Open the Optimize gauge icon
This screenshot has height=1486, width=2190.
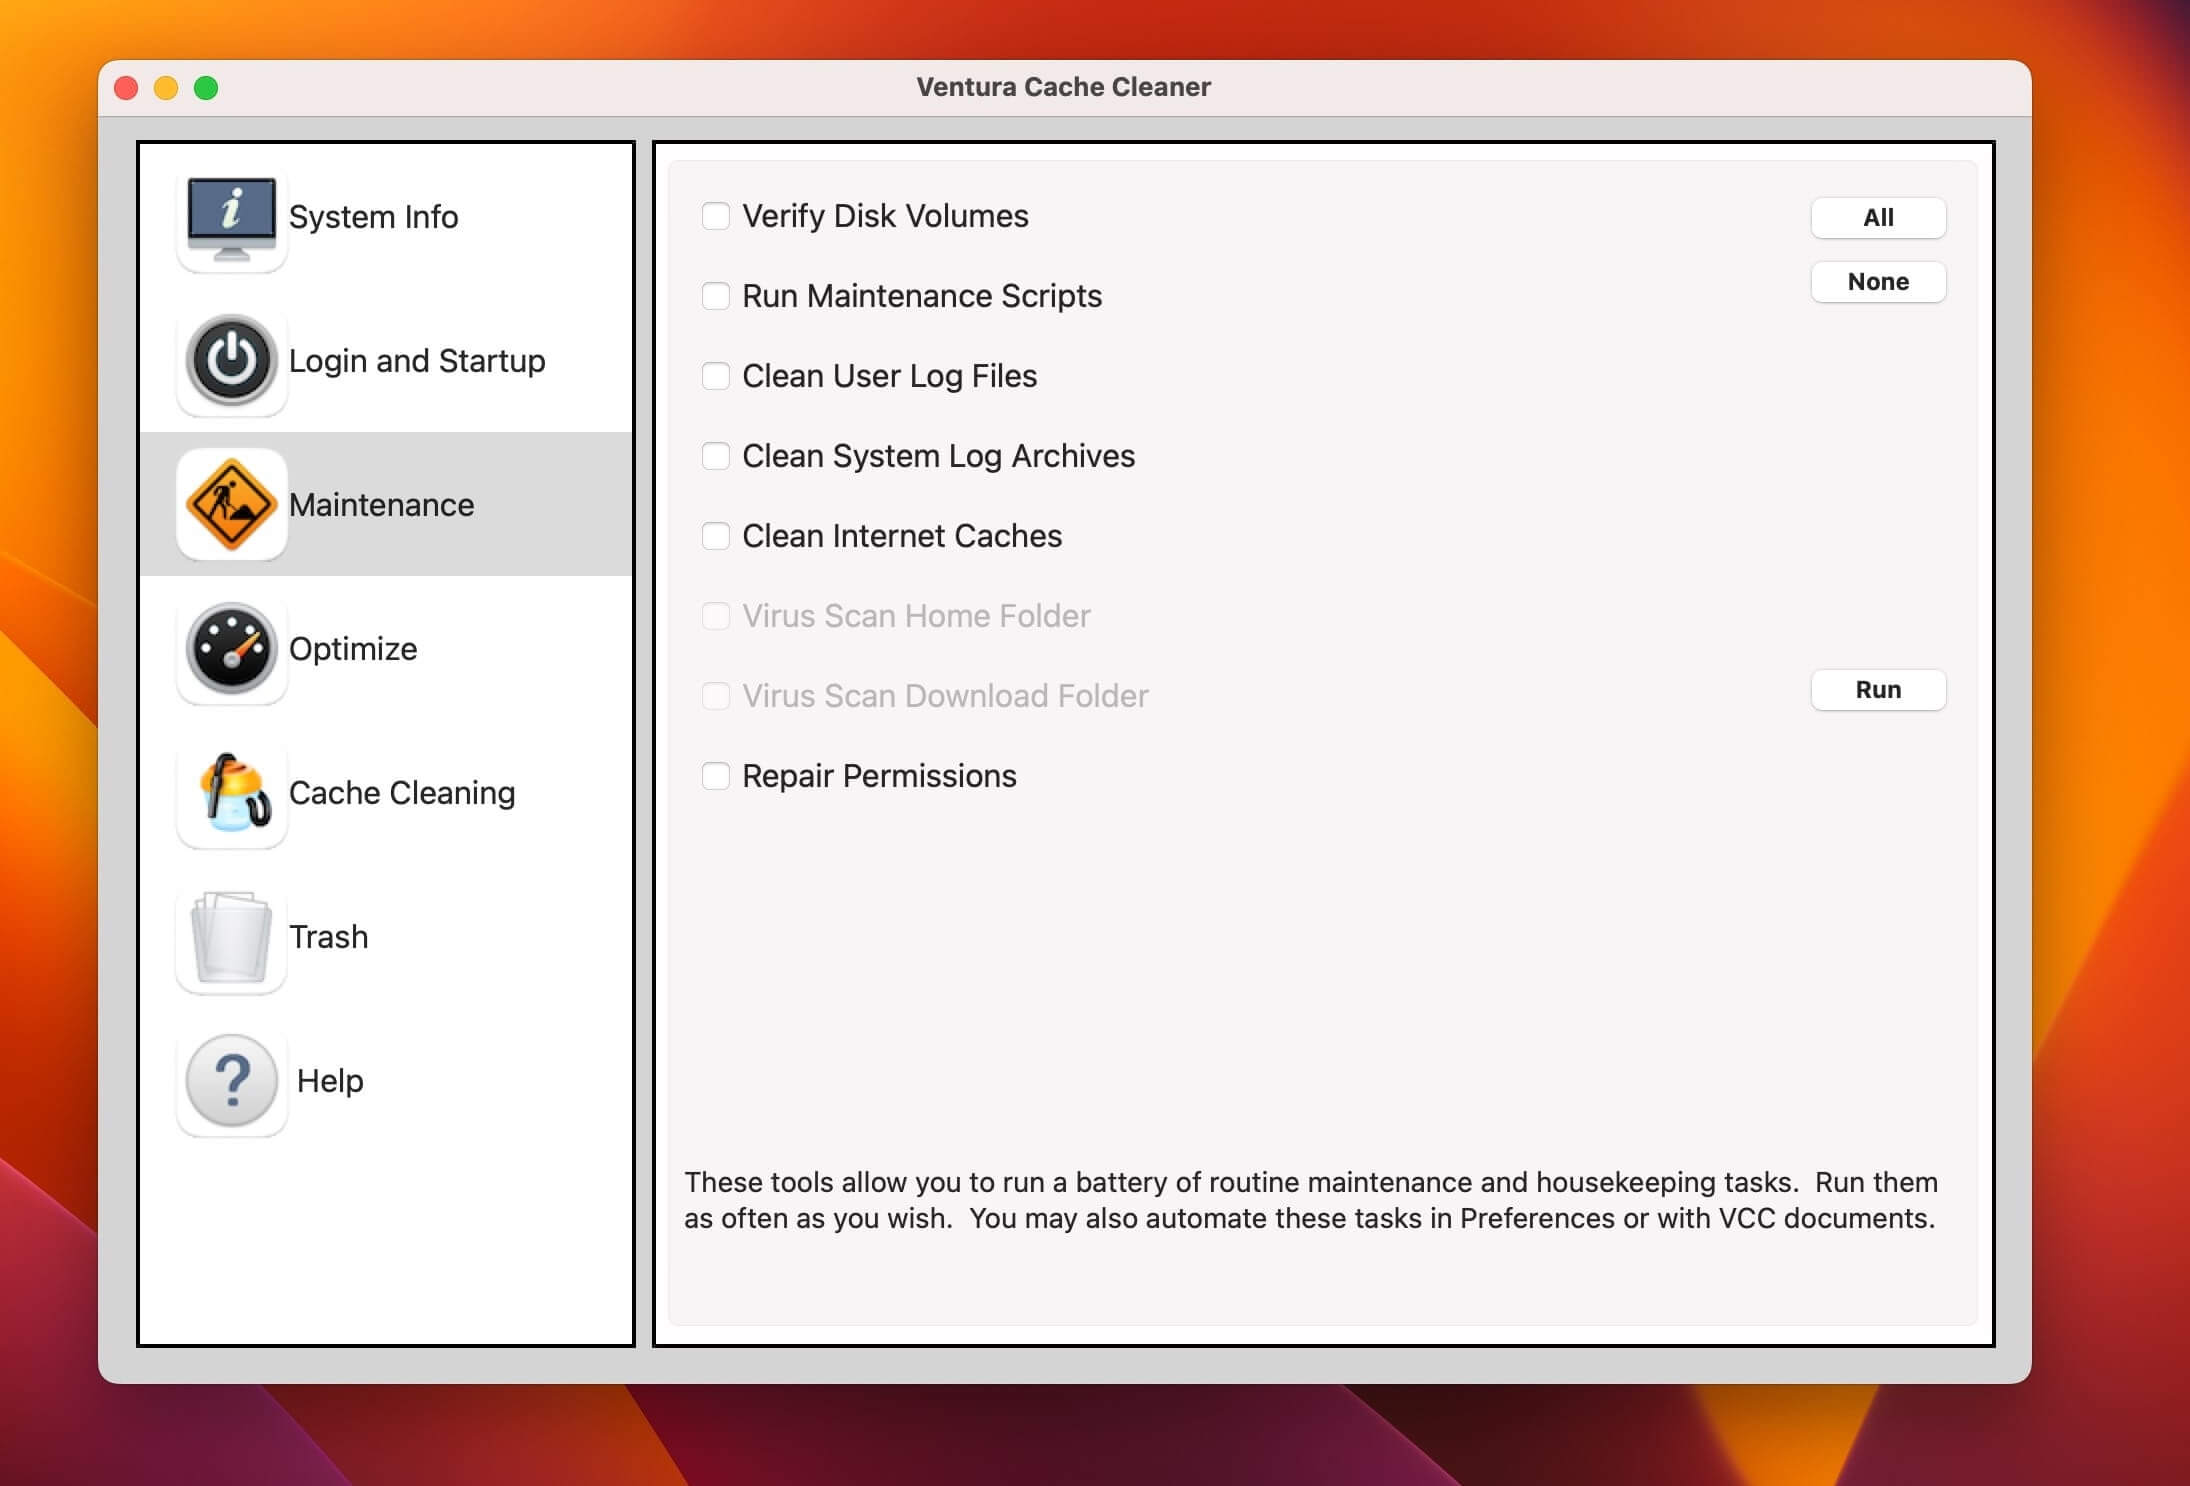231,649
